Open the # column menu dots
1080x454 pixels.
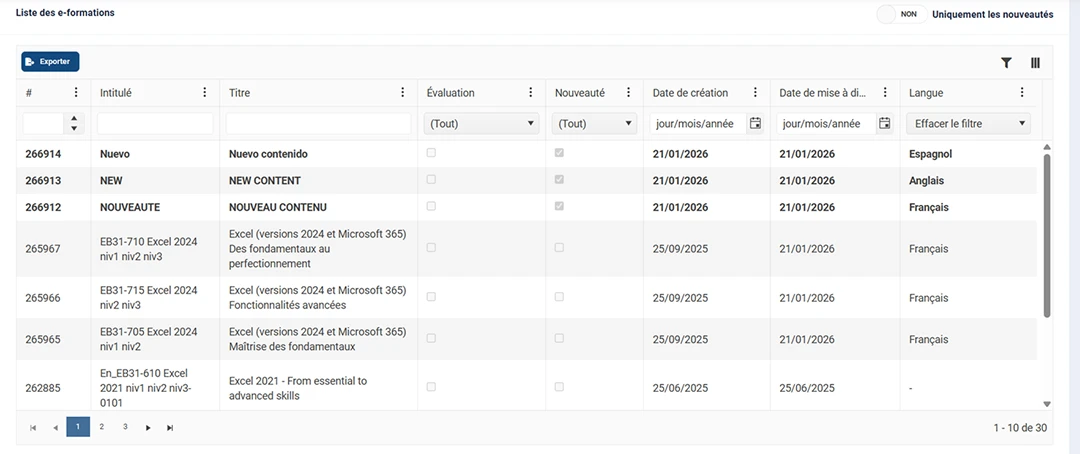76,92
